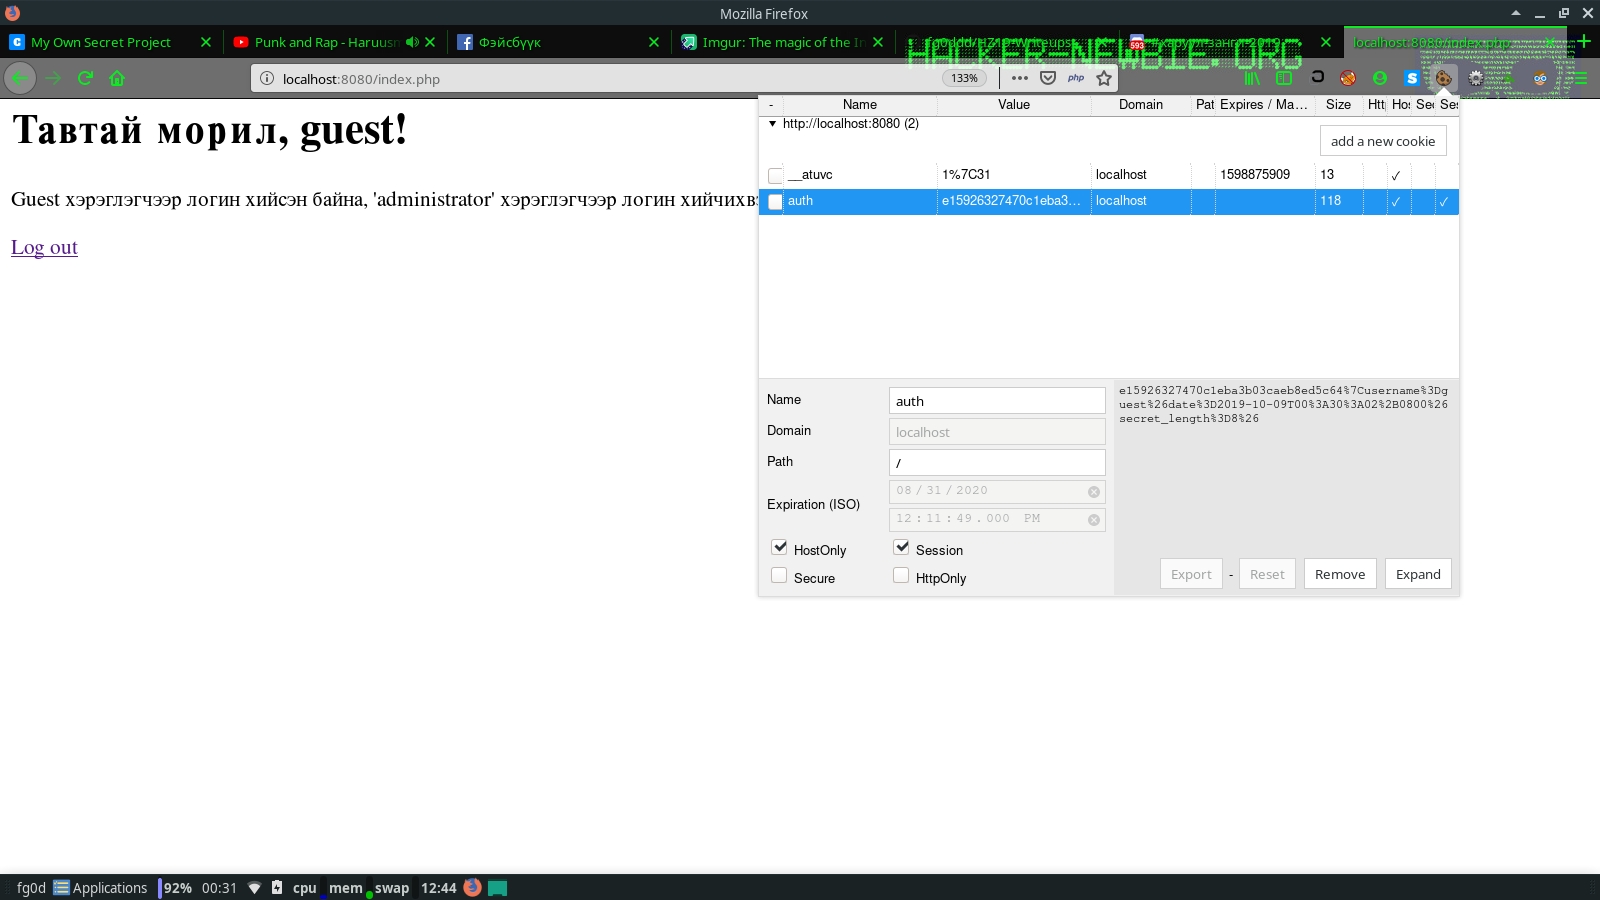This screenshot has height=900, width=1600.
Task: Click the Log out link
Action: click(x=44, y=248)
